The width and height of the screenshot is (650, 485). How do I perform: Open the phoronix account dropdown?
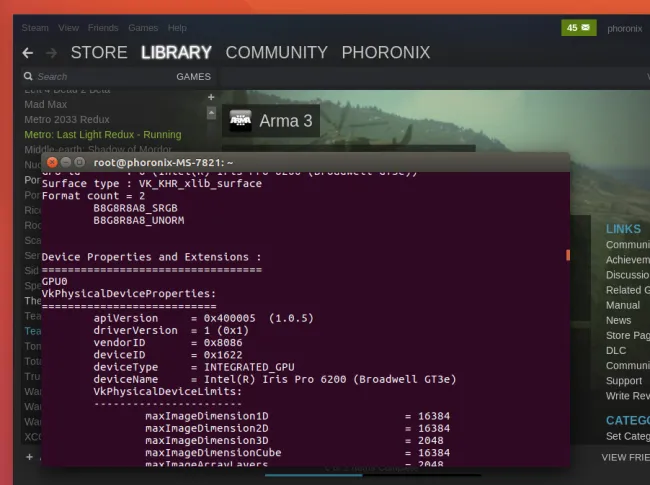click(626, 28)
